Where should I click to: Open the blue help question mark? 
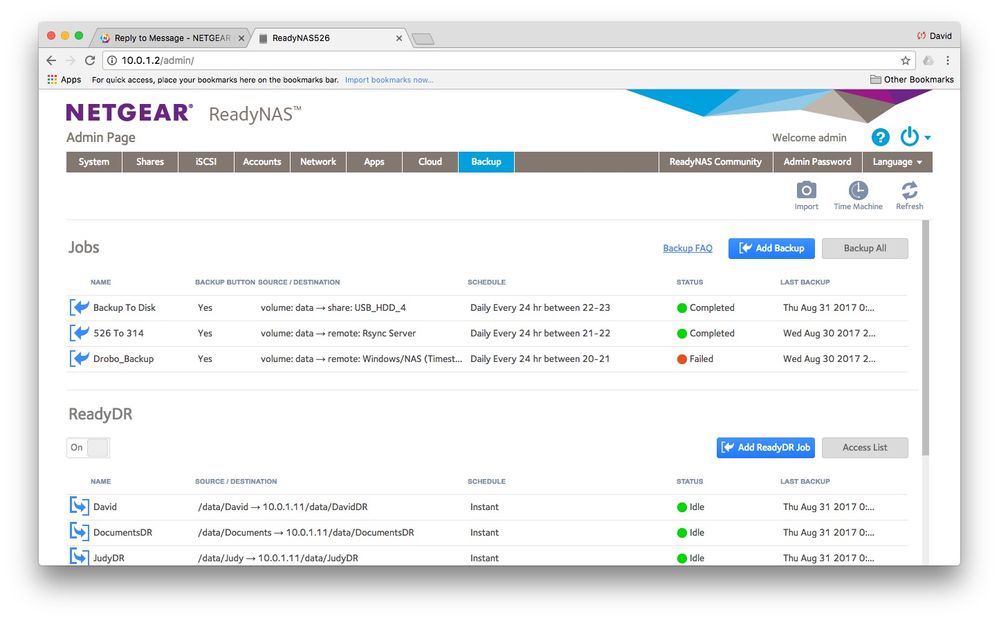[x=880, y=137]
